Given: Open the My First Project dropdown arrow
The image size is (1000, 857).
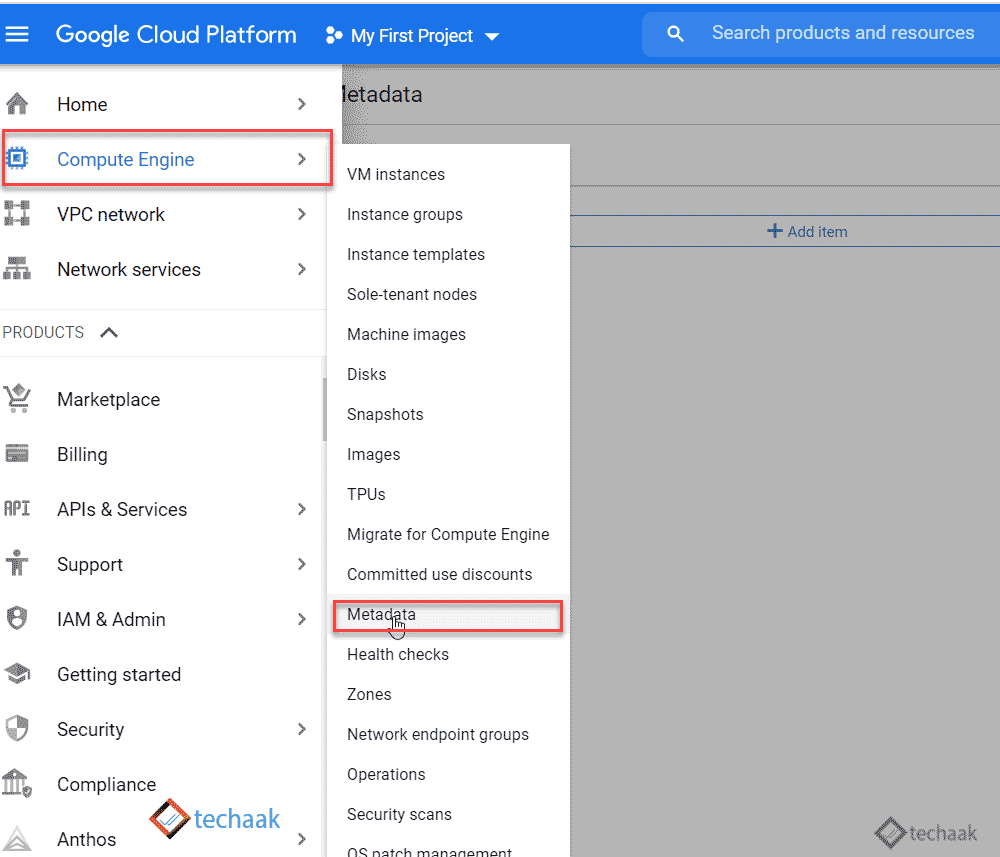Looking at the screenshot, I should [x=492, y=36].
